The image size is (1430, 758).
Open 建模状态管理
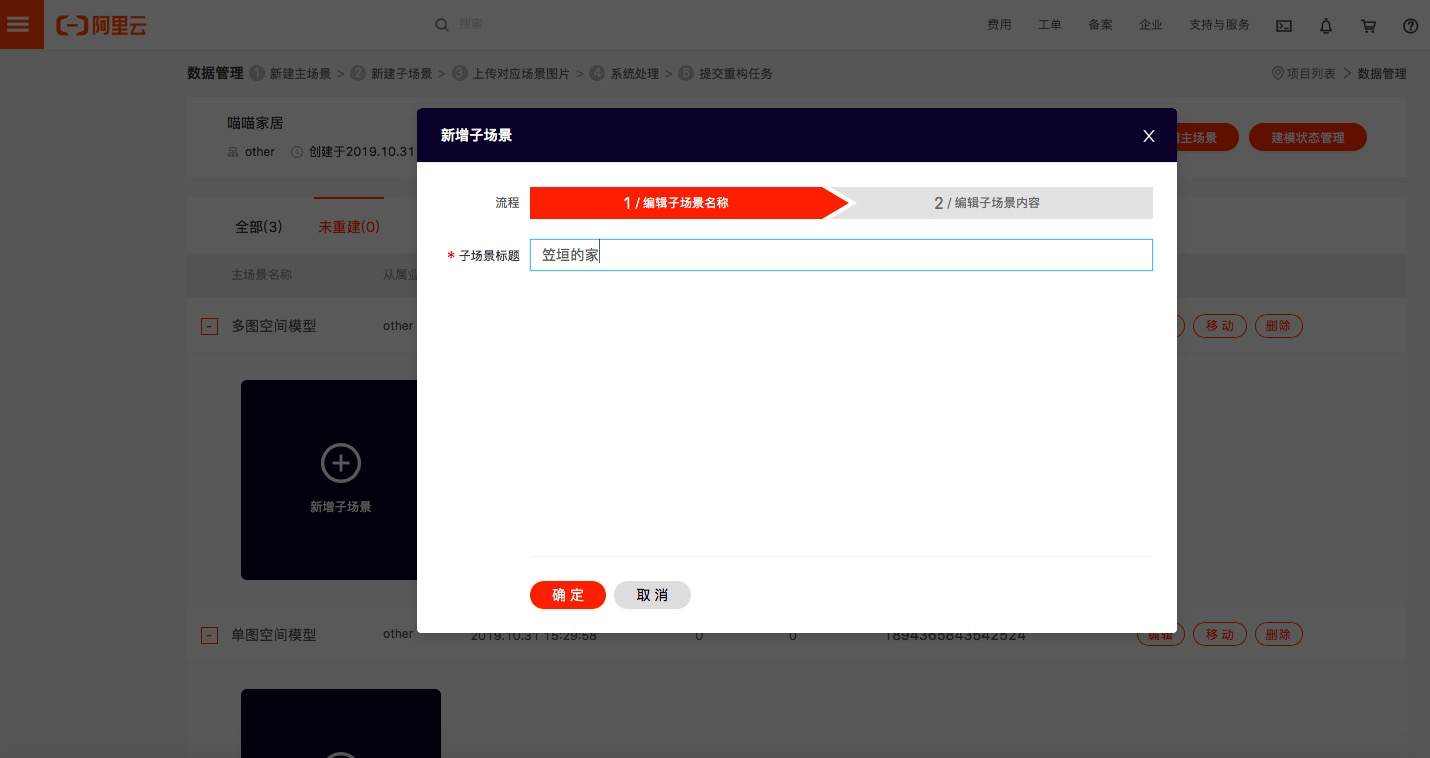click(x=1307, y=138)
